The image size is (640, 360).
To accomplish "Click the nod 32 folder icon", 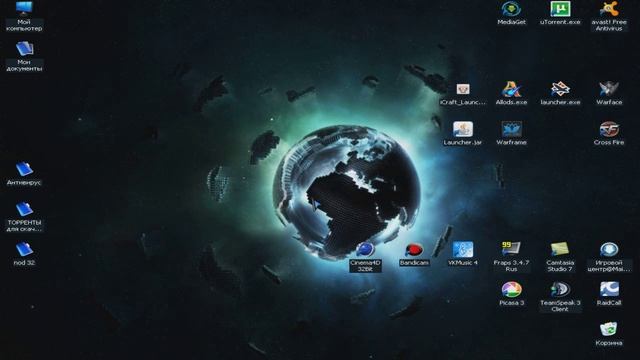I will click(24, 249).
